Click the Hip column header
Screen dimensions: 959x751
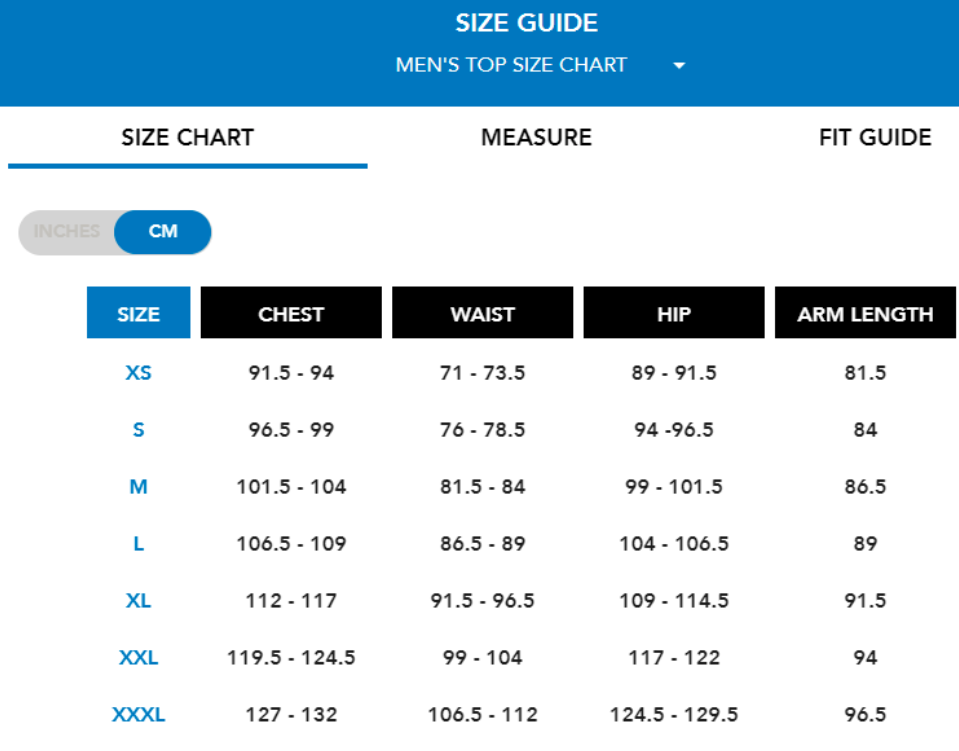point(674,313)
